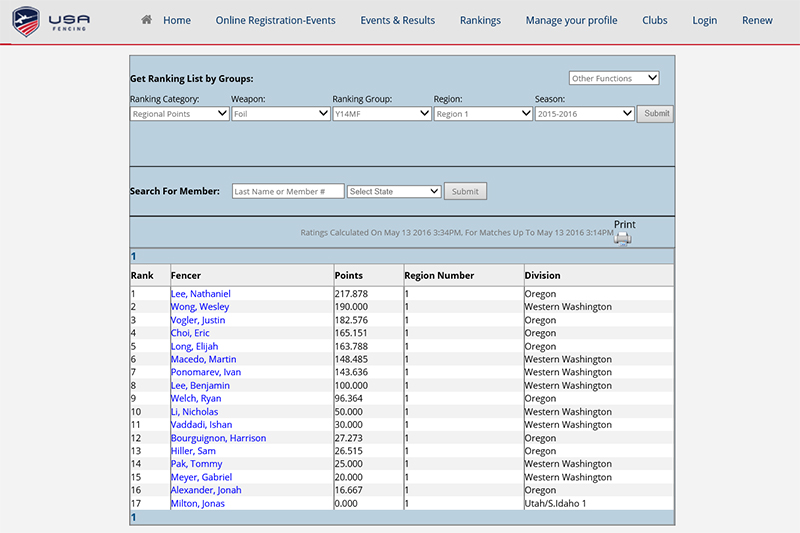Open fencer Vaddadi, Ishan
This screenshot has height=533, width=800.
(201, 424)
